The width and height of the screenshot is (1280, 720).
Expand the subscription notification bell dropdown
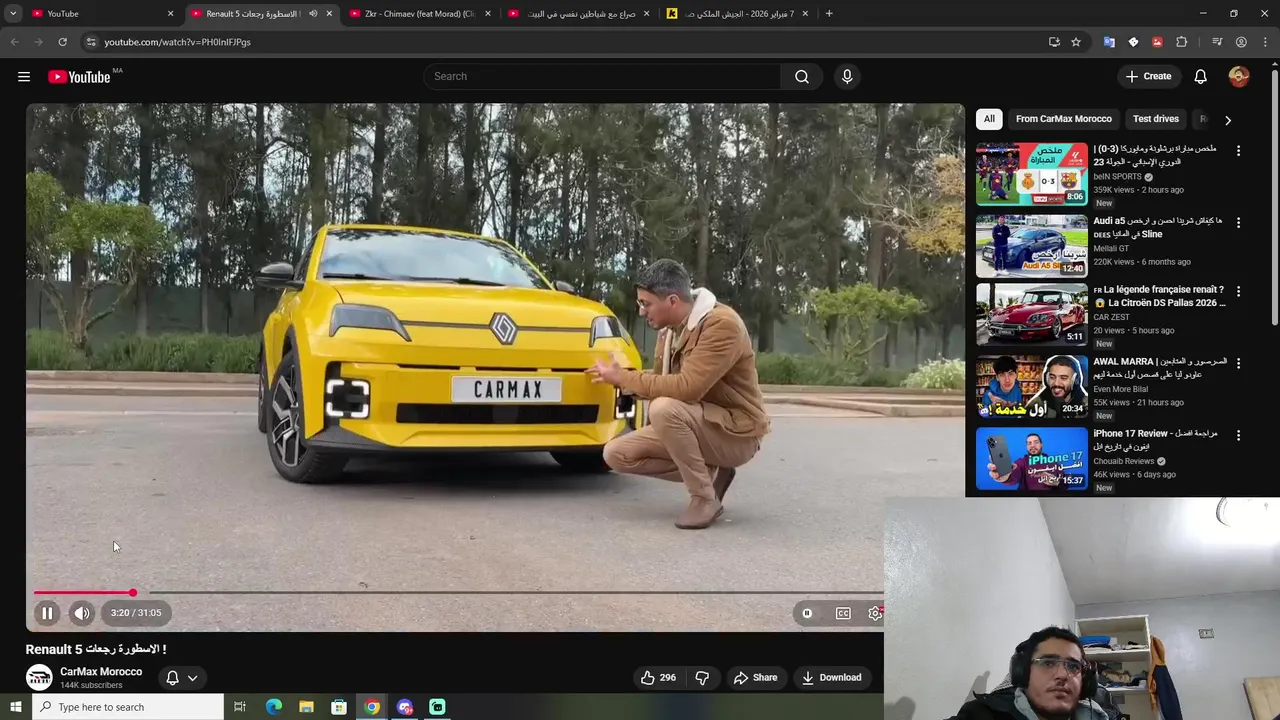tap(182, 677)
